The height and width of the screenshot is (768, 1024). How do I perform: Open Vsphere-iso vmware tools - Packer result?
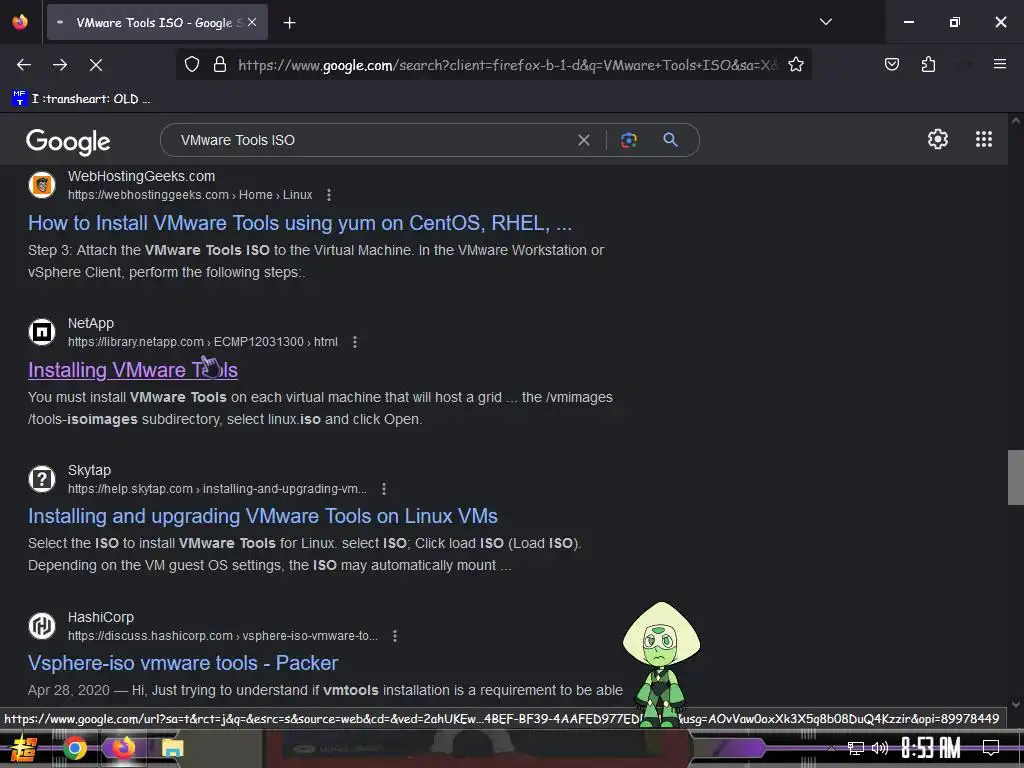tap(183, 663)
